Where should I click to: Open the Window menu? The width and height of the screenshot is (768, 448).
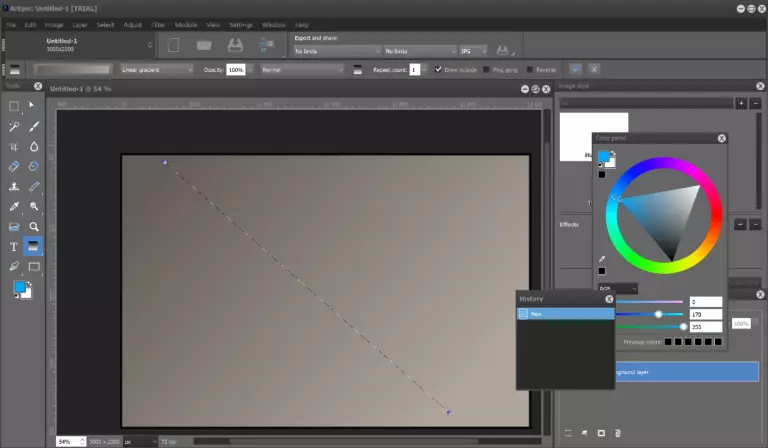273,25
